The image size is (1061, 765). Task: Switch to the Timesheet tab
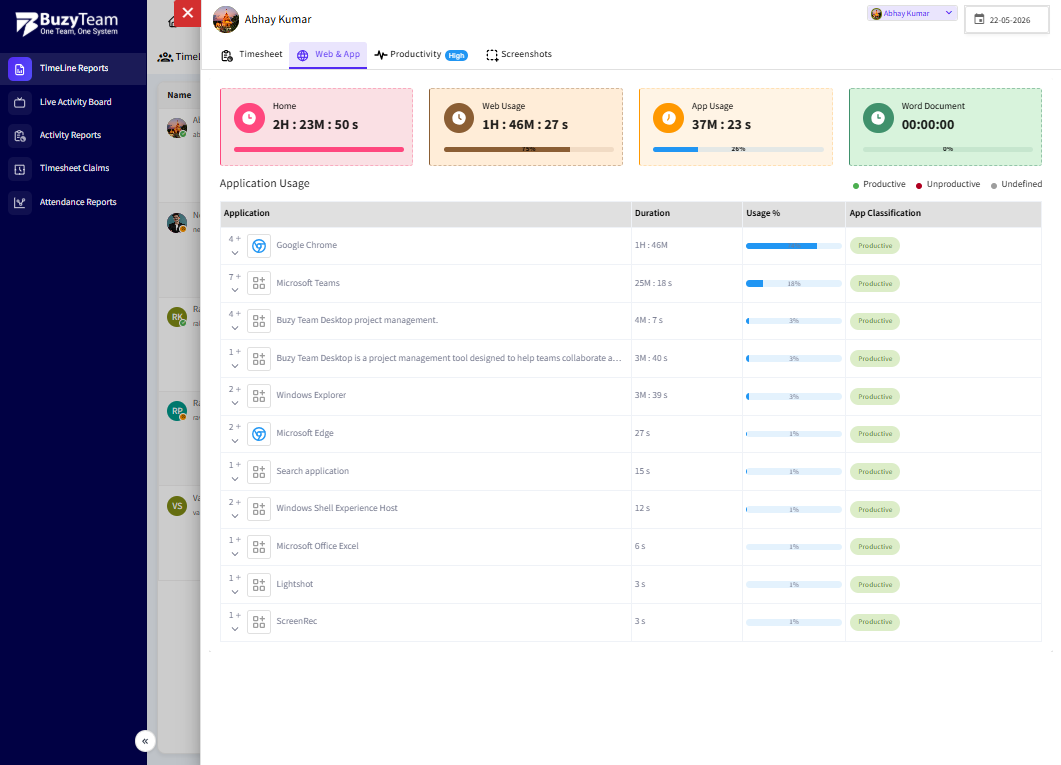(x=252, y=55)
